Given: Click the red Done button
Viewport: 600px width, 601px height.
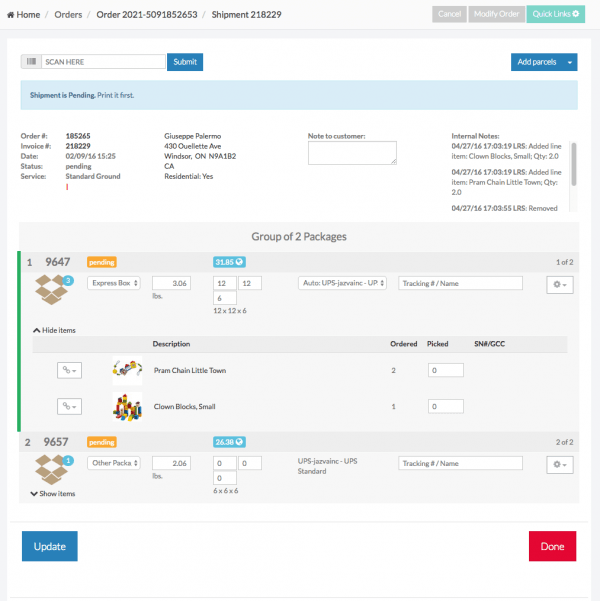Looking at the screenshot, I should tap(552, 546).
